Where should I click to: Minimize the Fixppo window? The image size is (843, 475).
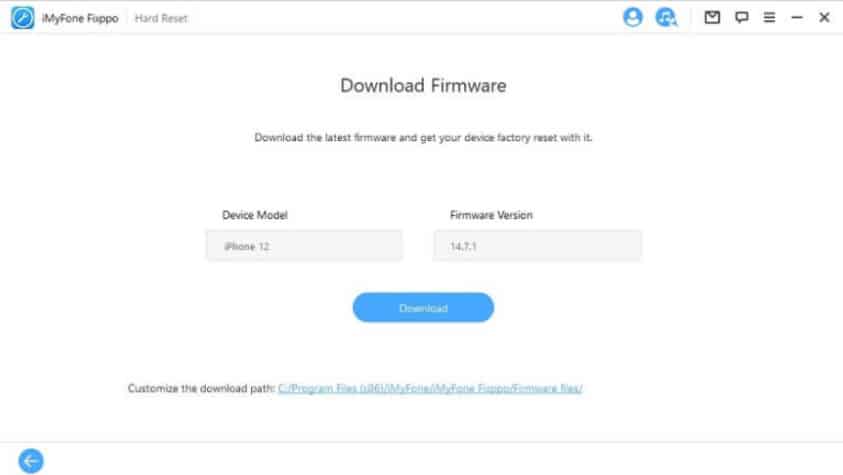(797, 18)
